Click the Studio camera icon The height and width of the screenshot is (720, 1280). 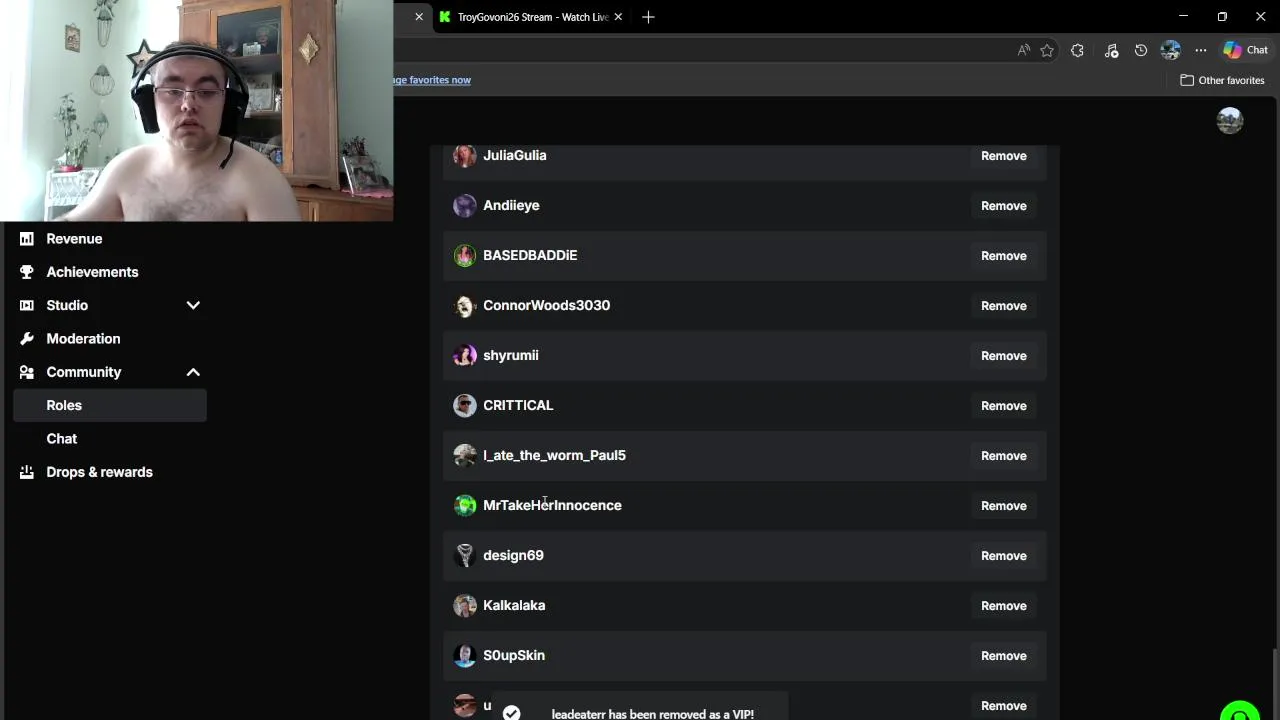point(27,305)
